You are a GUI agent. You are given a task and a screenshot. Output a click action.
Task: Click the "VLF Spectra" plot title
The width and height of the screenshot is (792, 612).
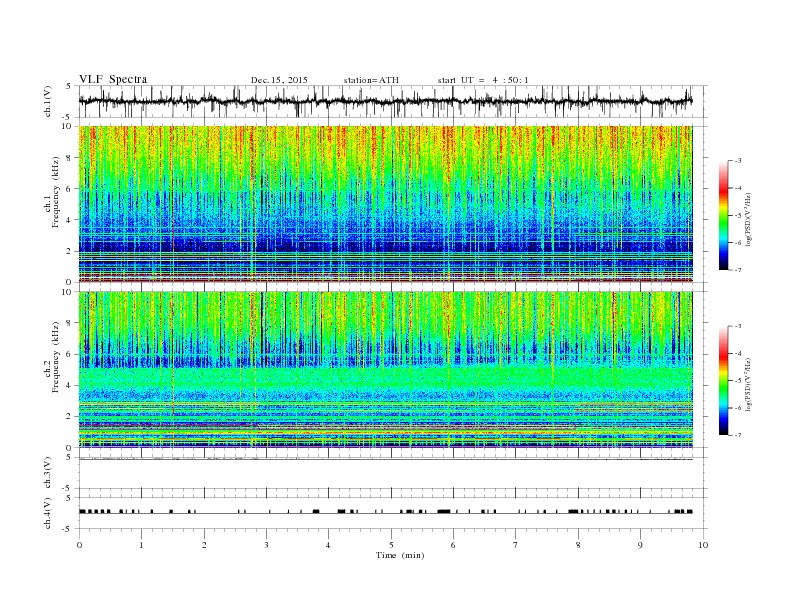tap(113, 79)
